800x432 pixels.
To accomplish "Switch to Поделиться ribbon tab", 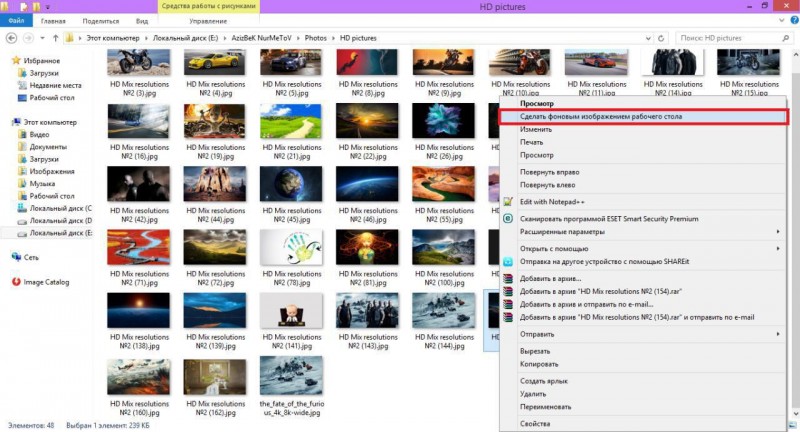I will coord(101,21).
